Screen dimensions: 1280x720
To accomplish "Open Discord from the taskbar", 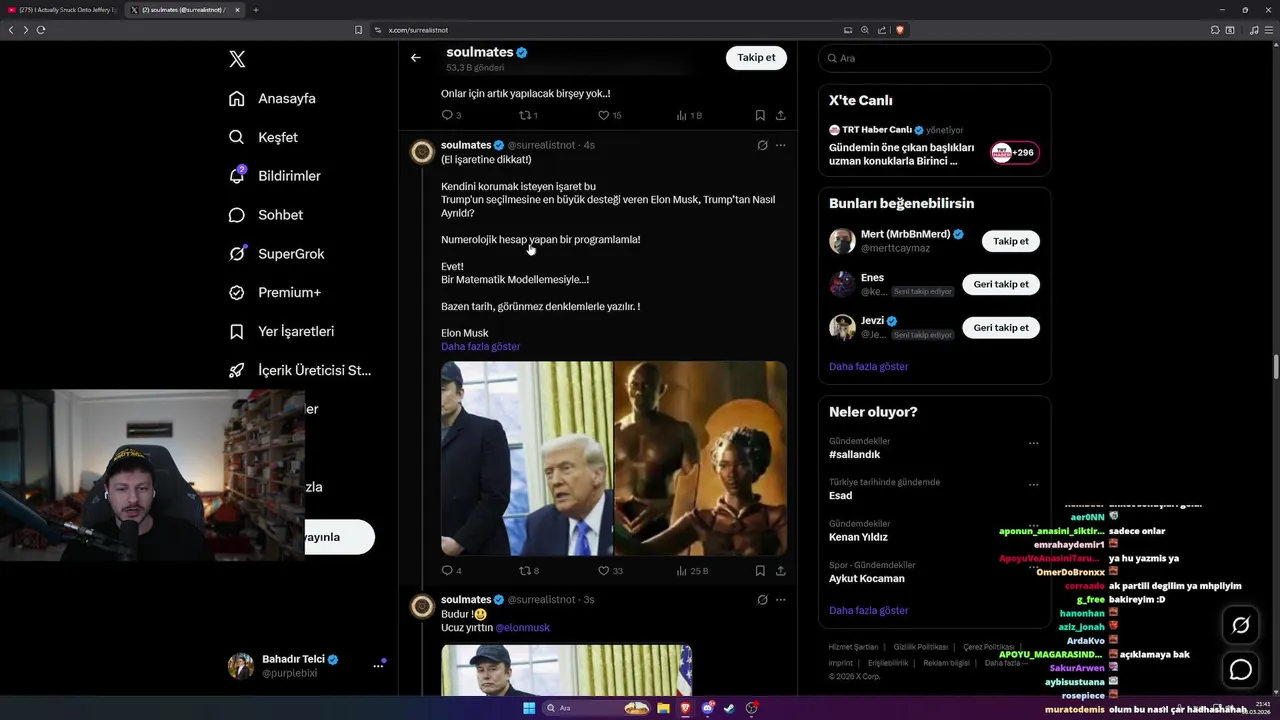I will pos(708,708).
